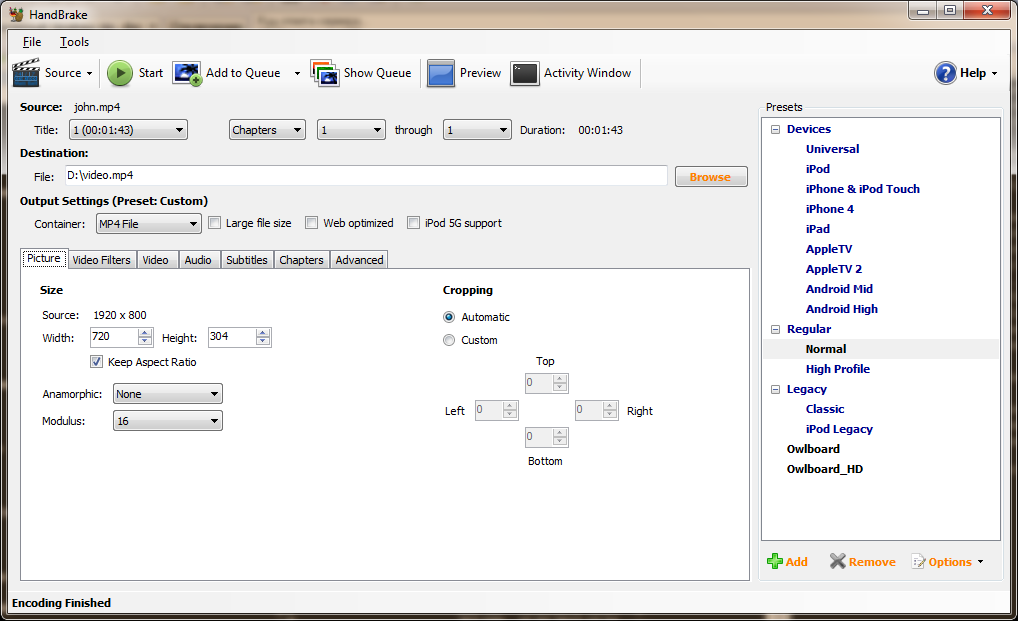Open the Container MP4 File dropdown

pyautogui.click(x=148, y=223)
